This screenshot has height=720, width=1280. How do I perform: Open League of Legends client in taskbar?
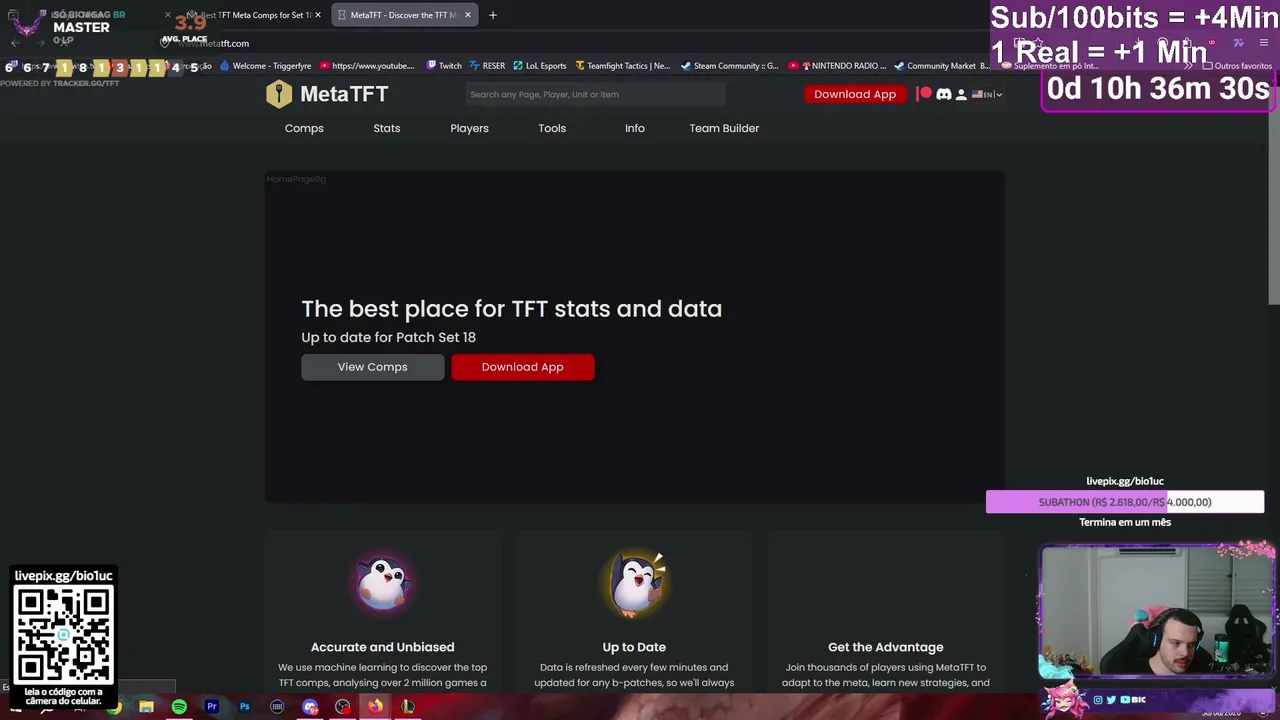[408, 707]
